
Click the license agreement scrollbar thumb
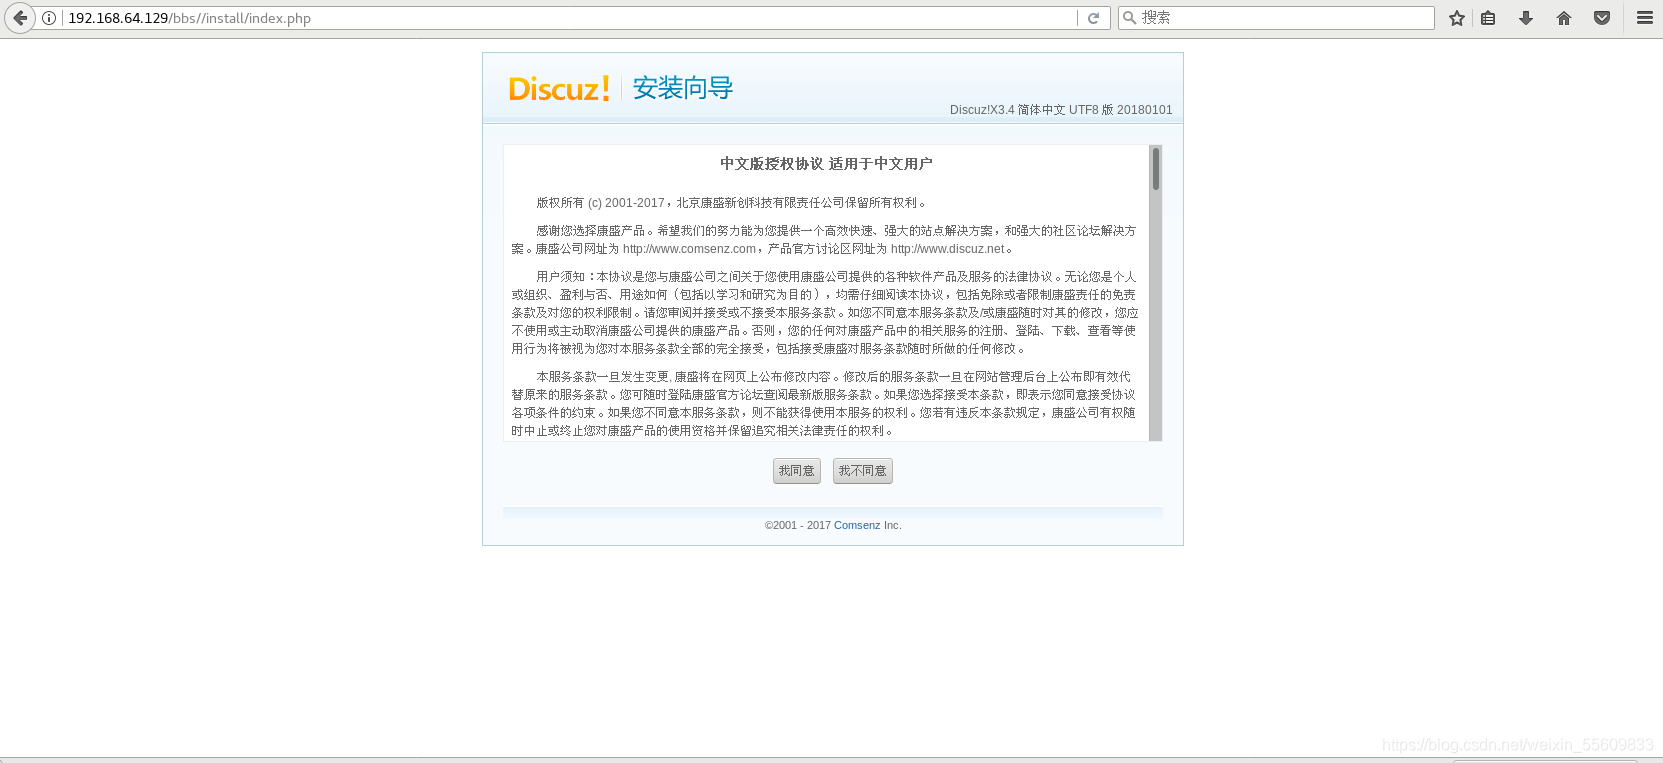pyautogui.click(x=1156, y=169)
